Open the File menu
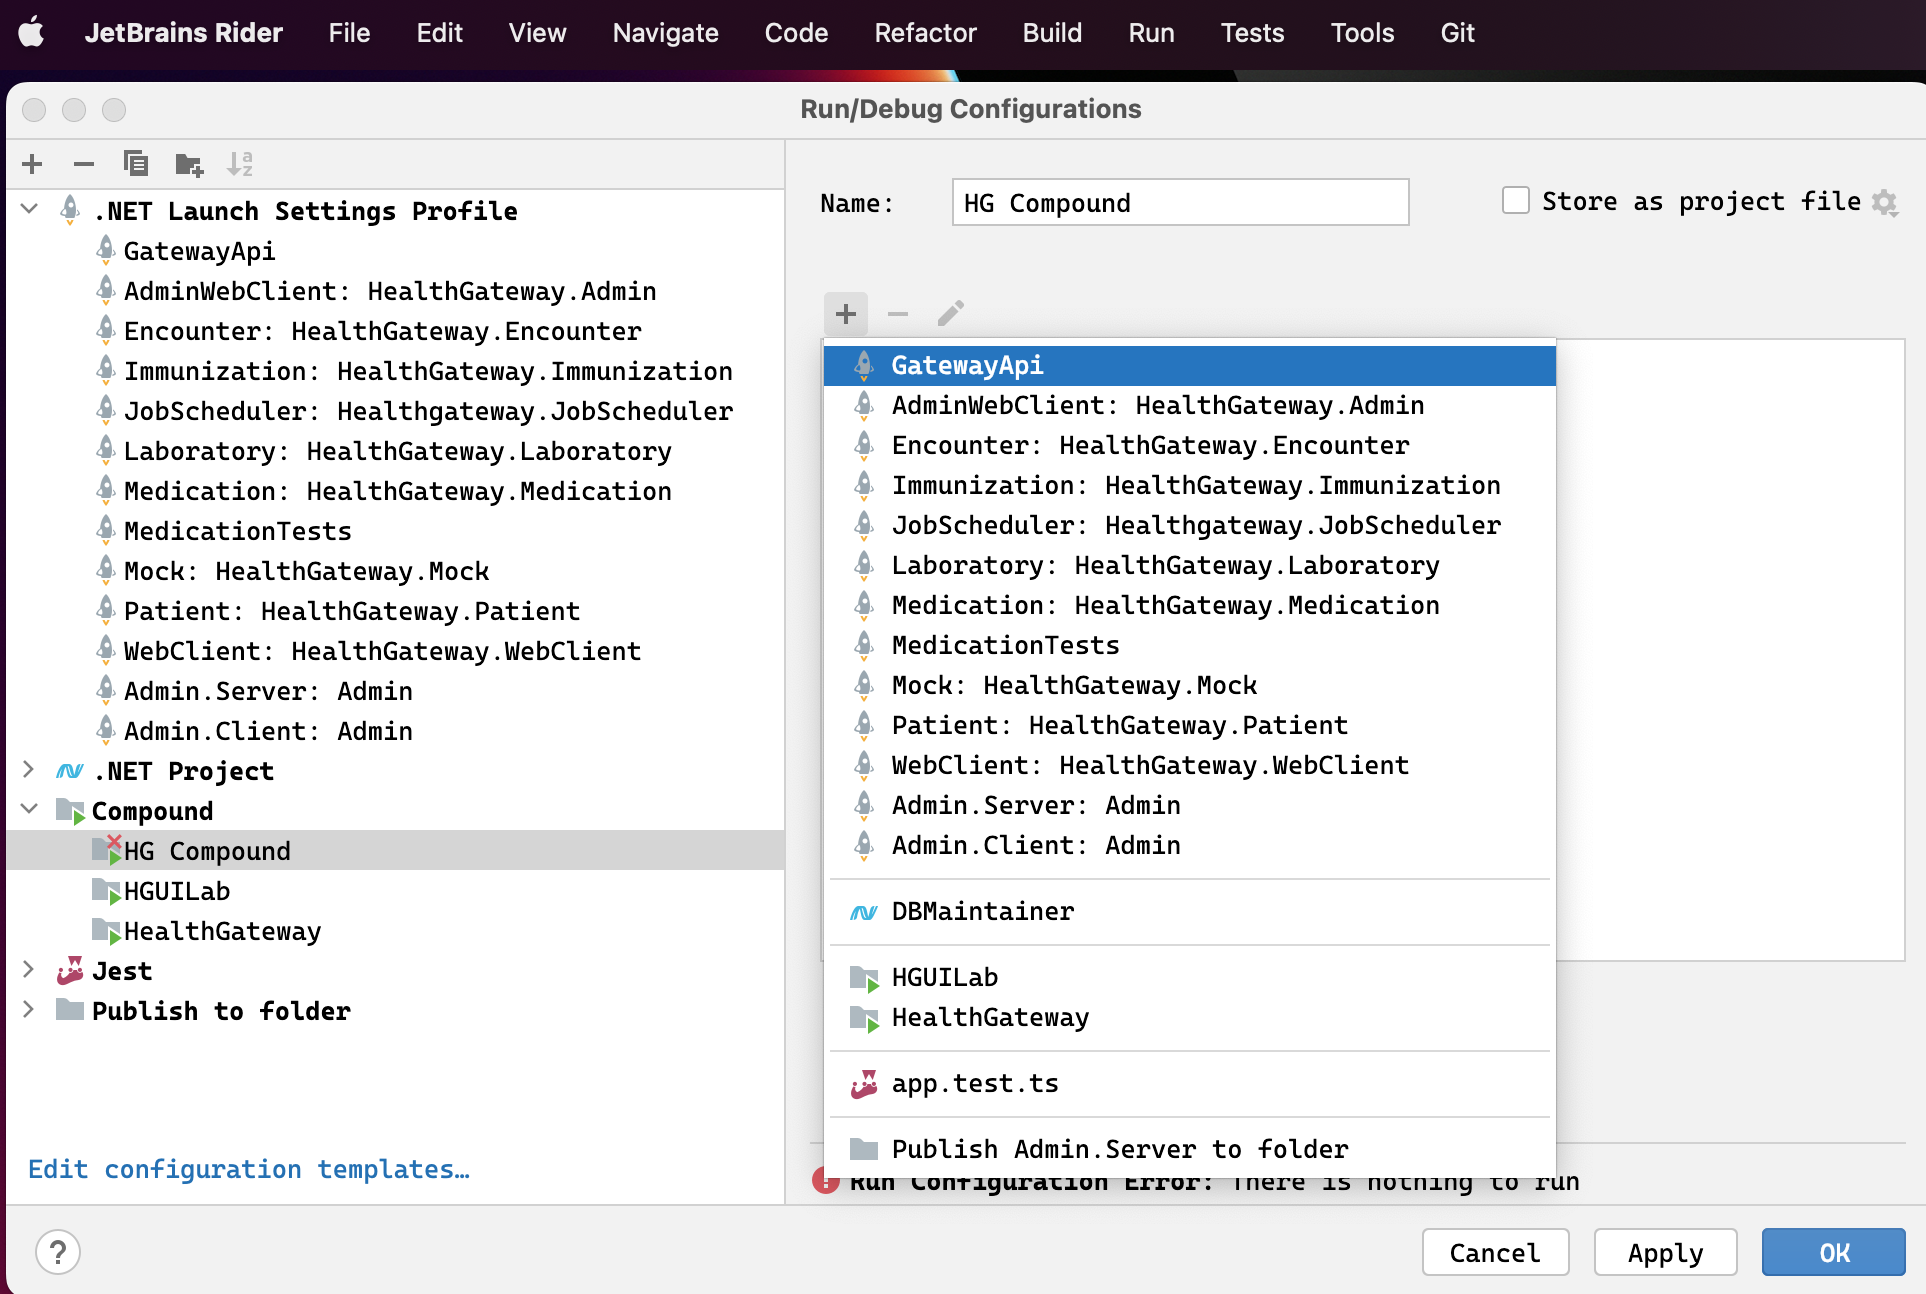 point(349,33)
